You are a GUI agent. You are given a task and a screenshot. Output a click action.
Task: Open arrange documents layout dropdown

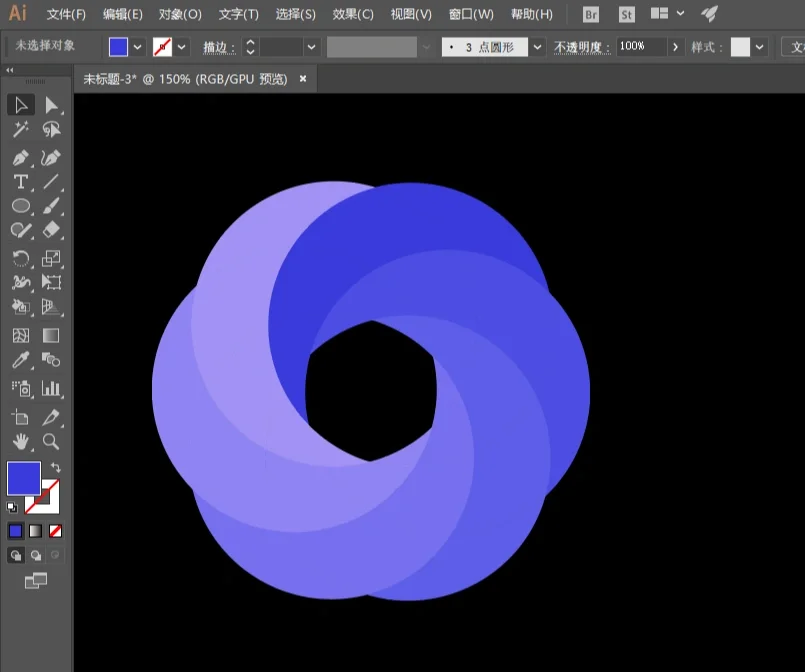point(680,13)
